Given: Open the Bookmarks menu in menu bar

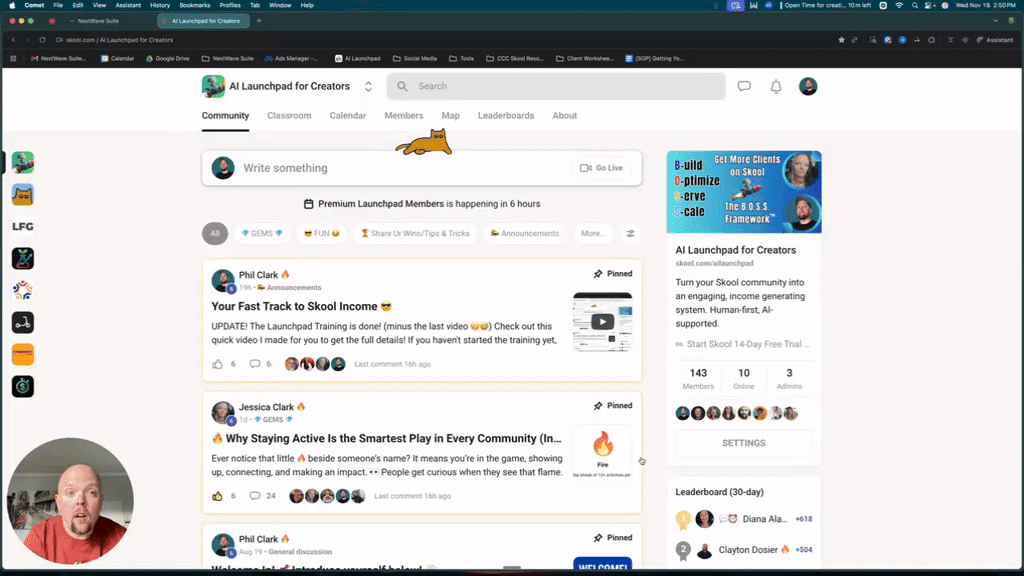Looking at the screenshot, I should click(195, 5).
